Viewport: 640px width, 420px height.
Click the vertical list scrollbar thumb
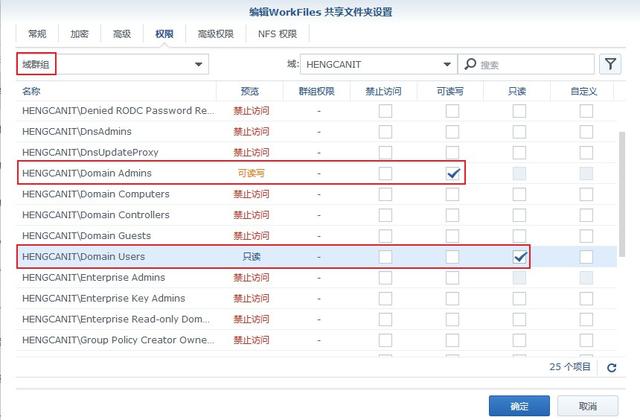622,194
